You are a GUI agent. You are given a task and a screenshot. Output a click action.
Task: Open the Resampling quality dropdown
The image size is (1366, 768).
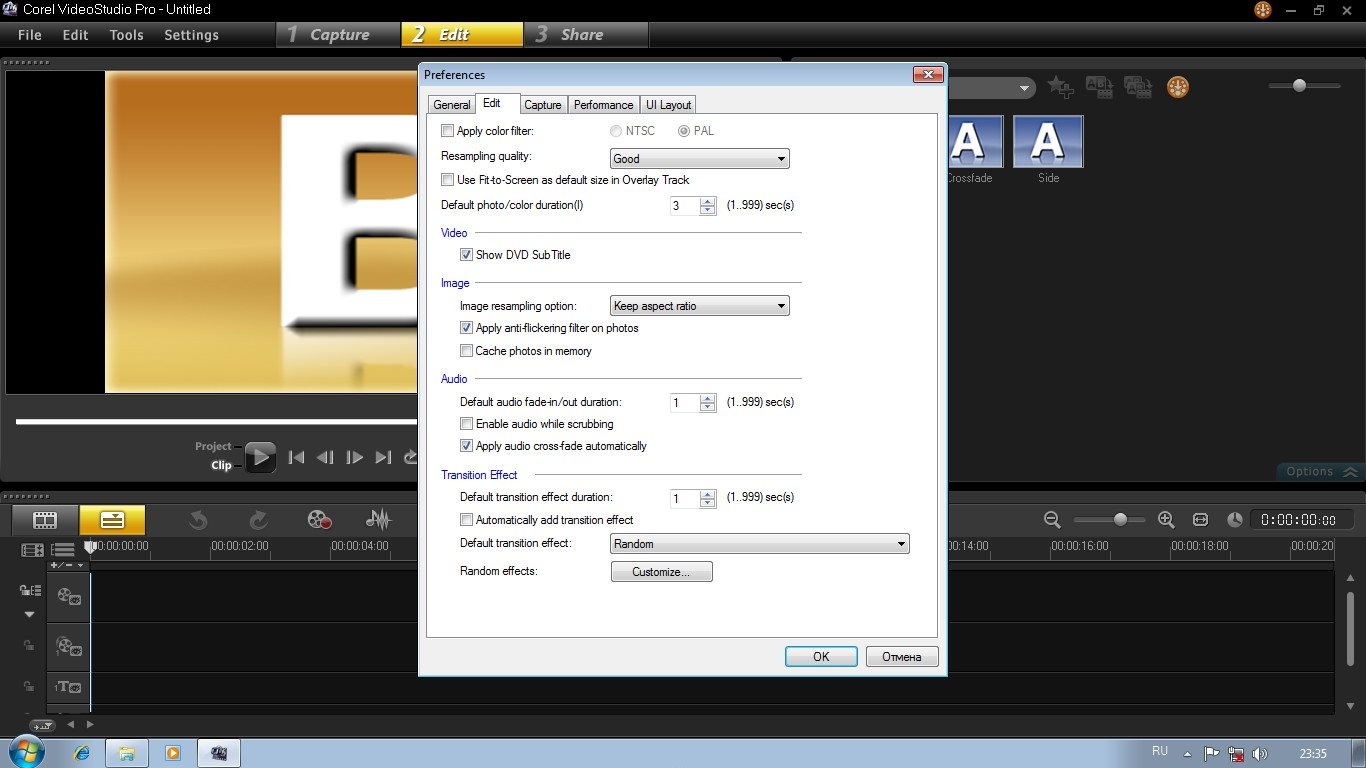click(699, 159)
